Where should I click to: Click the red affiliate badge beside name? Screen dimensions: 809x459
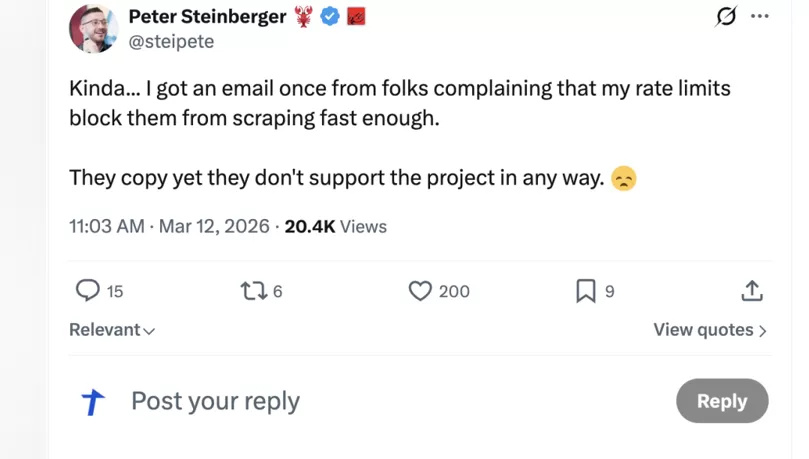pyautogui.click(x=356, y=17)
